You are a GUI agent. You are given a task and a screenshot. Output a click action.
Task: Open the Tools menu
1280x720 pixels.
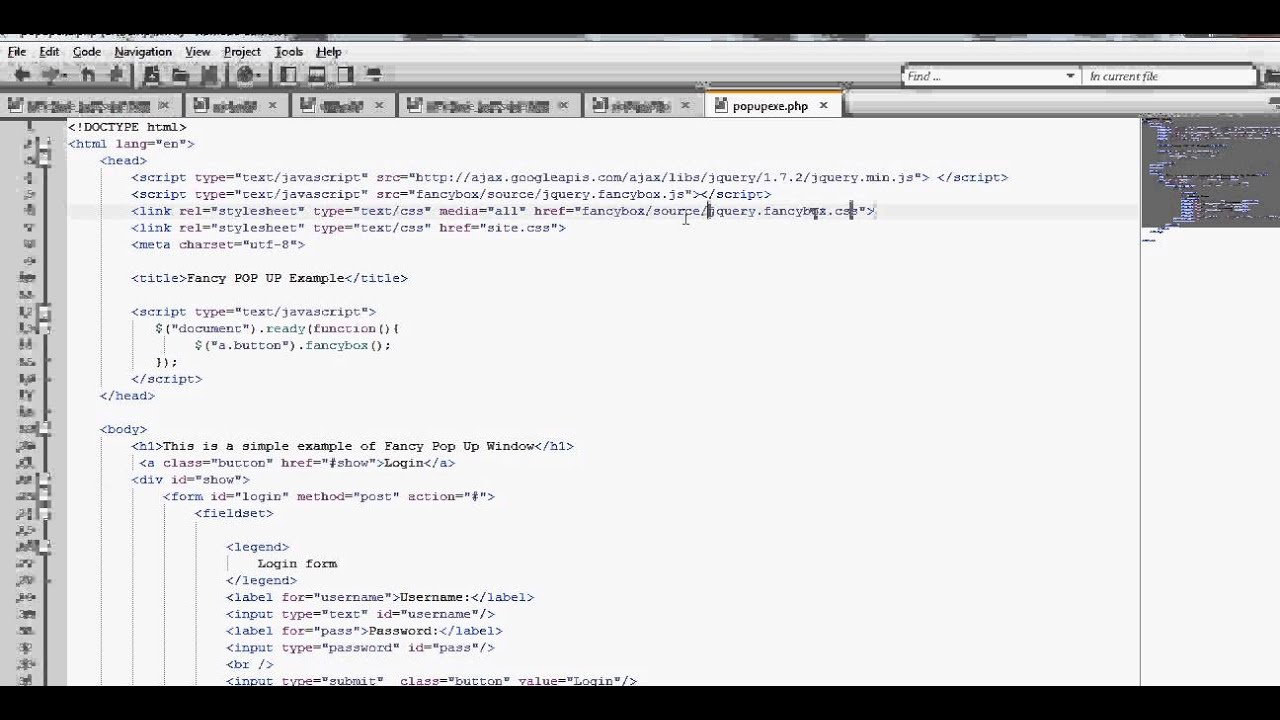(x=288, y=52)
